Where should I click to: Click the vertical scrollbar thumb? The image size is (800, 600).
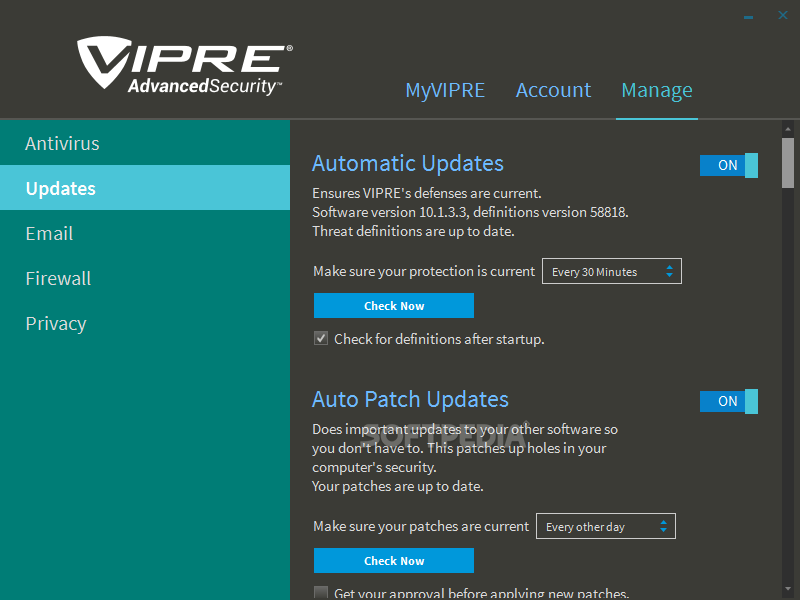click(x=788, y=163)
